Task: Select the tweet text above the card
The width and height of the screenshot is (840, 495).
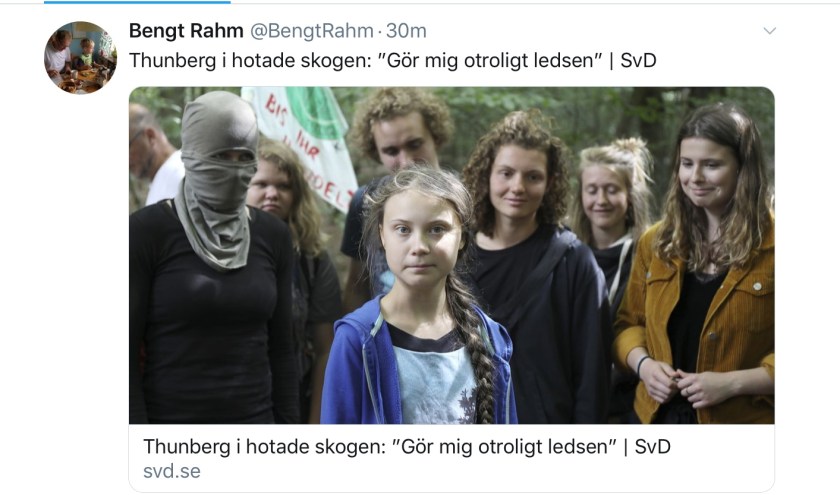Action: point(393,61)
